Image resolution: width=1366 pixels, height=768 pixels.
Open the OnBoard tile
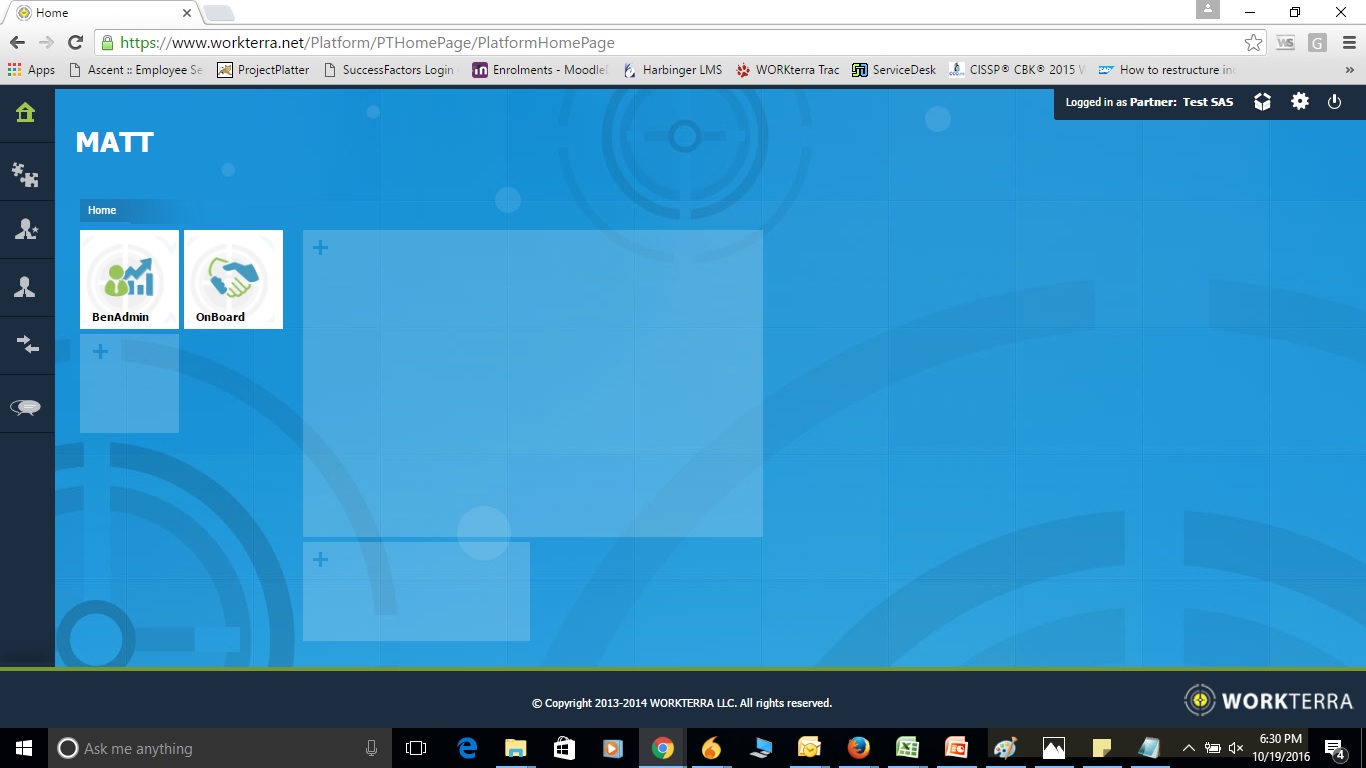(x=233, y=279)
